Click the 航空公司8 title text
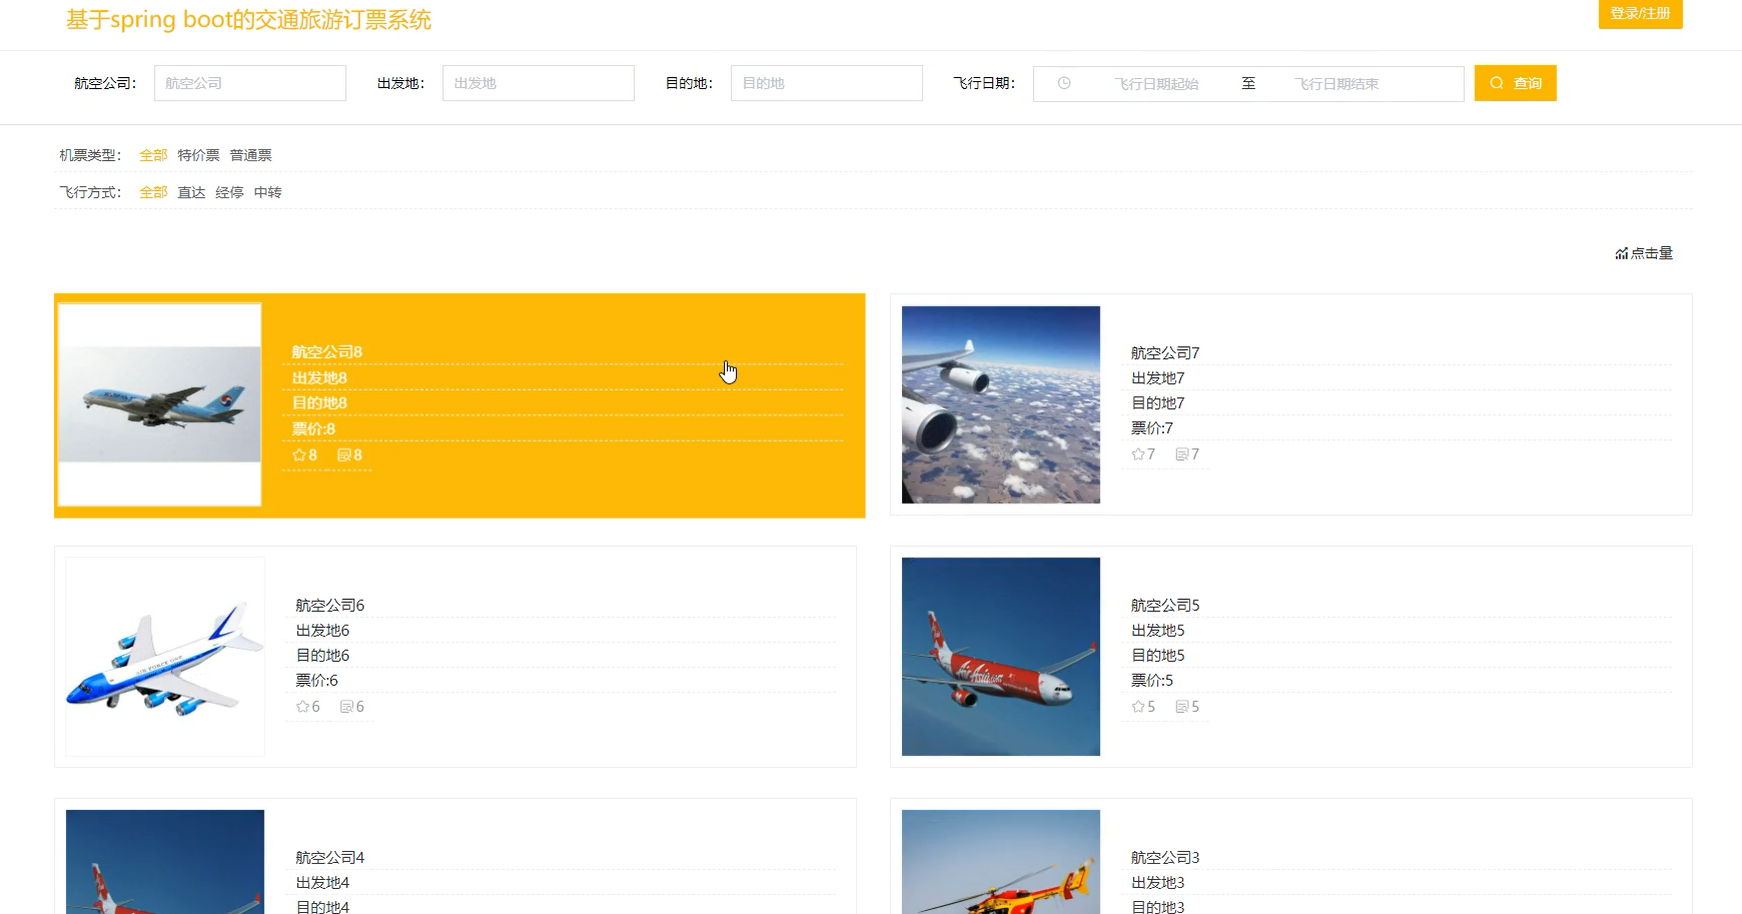 pos(327,352)
